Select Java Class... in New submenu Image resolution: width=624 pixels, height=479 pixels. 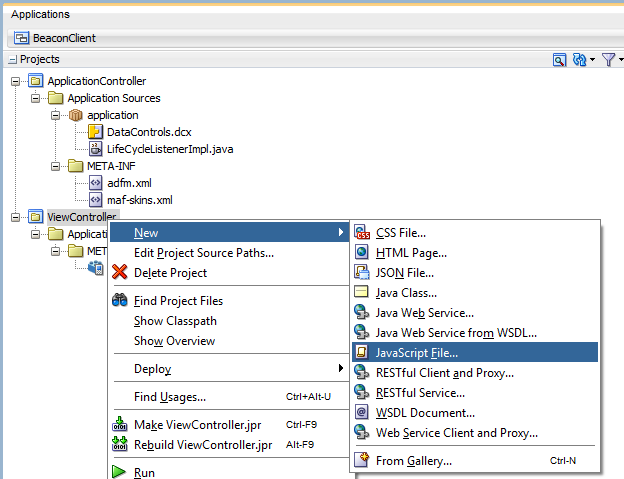[475, 293]
